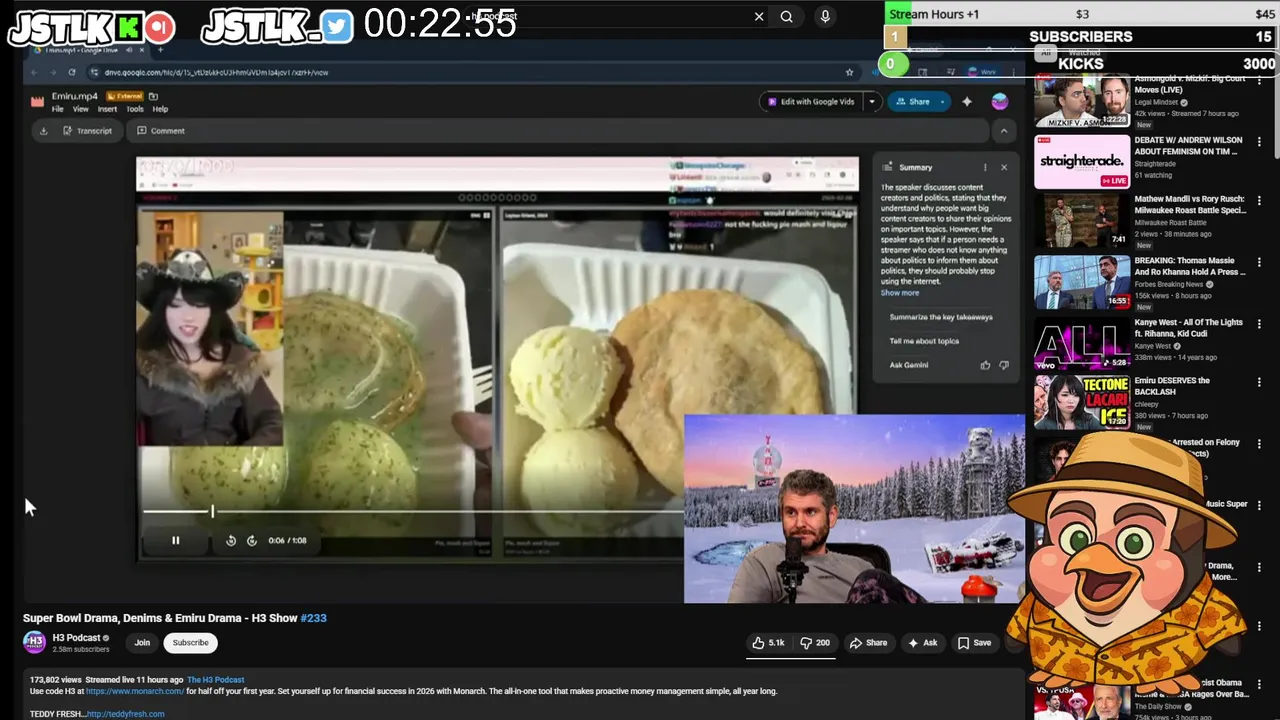Open the straighterade live debate thumbnail
Image resolution: width=1280 pixels, height=720 pixels.
tap(1081, 161)
